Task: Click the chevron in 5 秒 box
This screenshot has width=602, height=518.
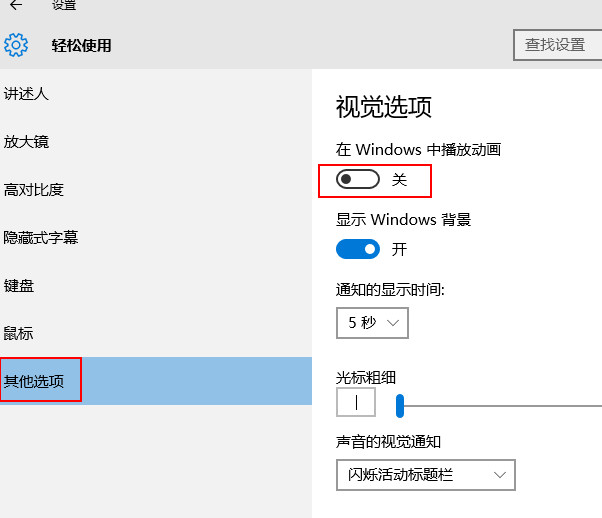Action: tap(393, 323)
